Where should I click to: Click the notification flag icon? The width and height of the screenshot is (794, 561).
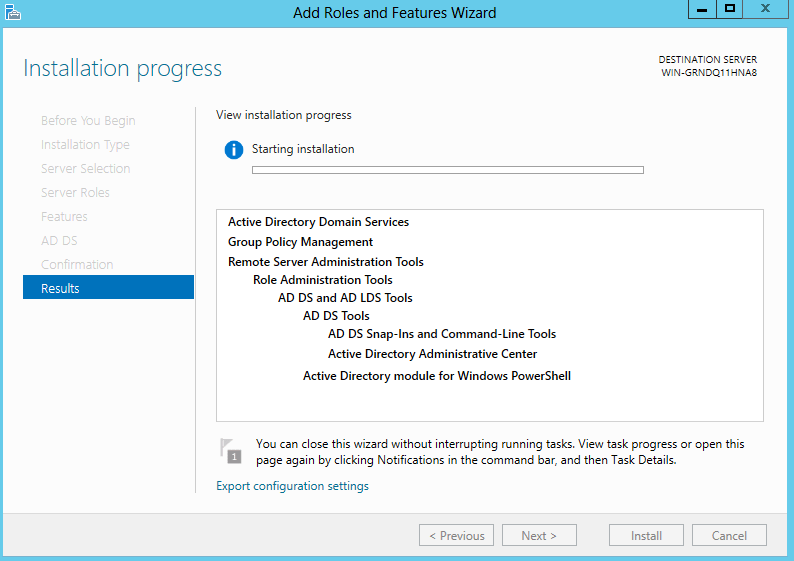(x=230, y=450)
